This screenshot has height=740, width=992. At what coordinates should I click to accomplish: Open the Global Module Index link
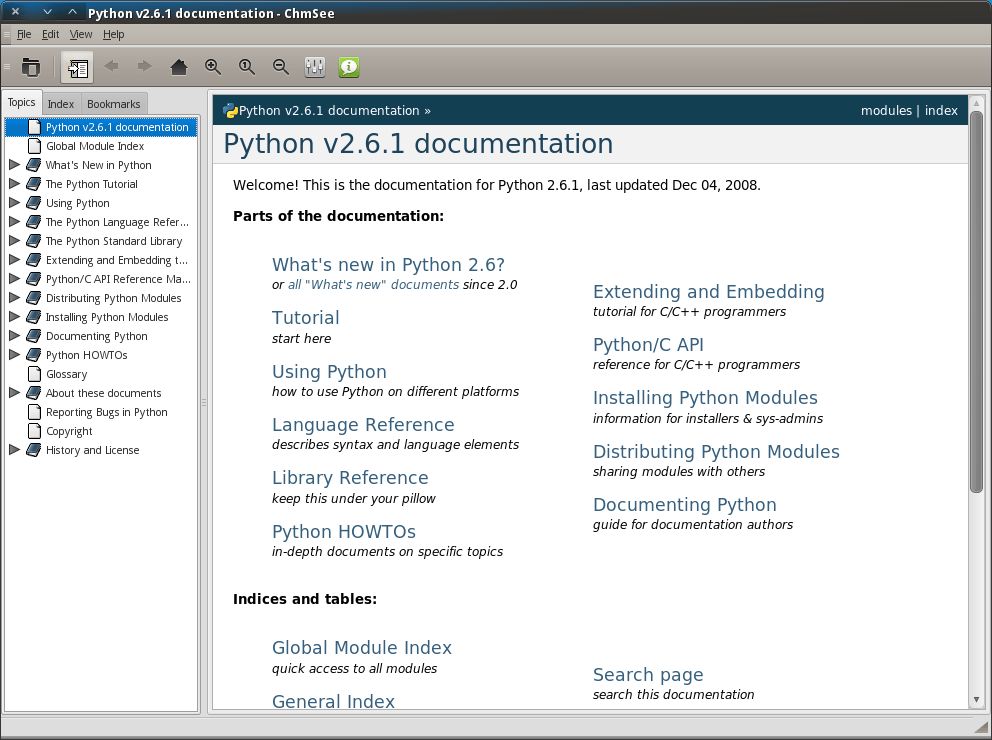(362, 648)
